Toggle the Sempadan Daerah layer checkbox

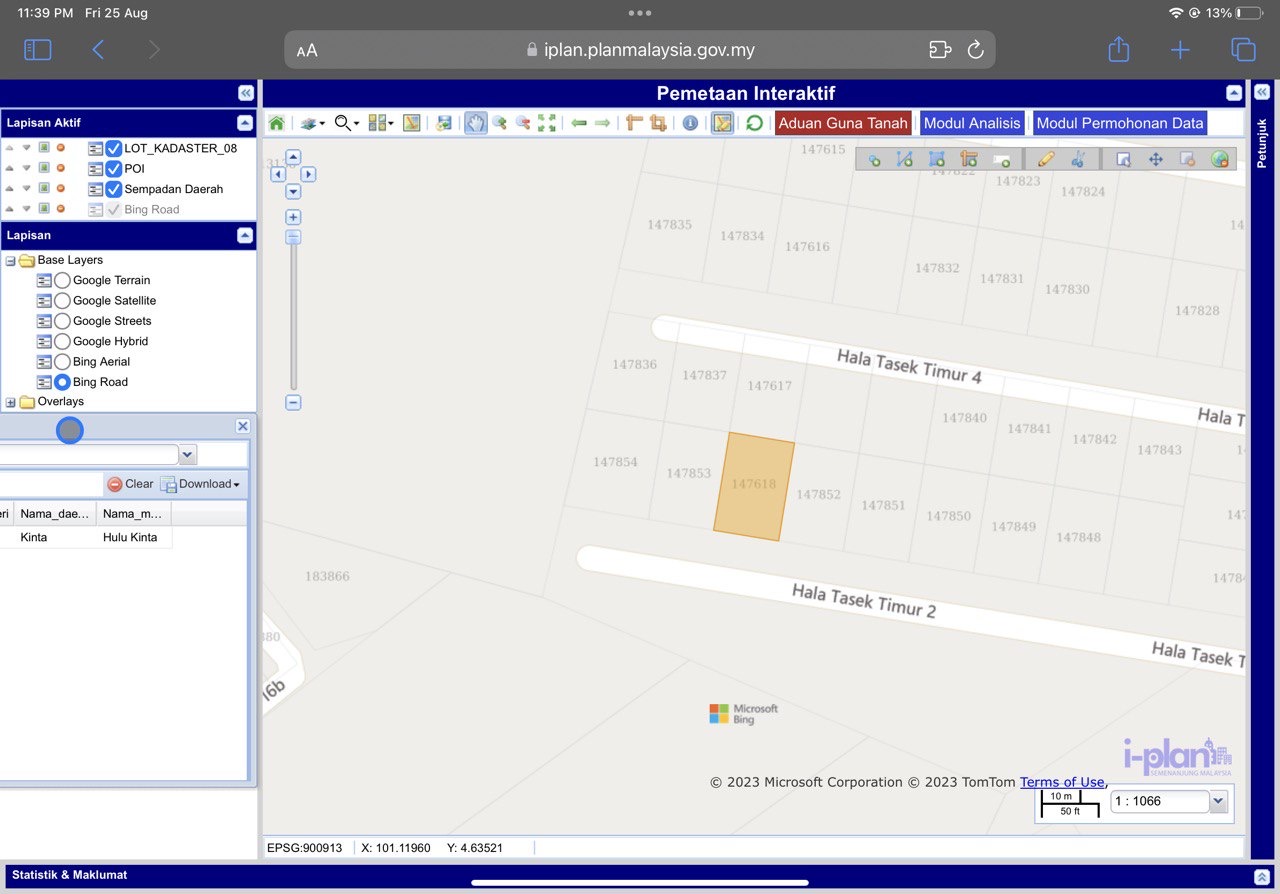point(114,189)
